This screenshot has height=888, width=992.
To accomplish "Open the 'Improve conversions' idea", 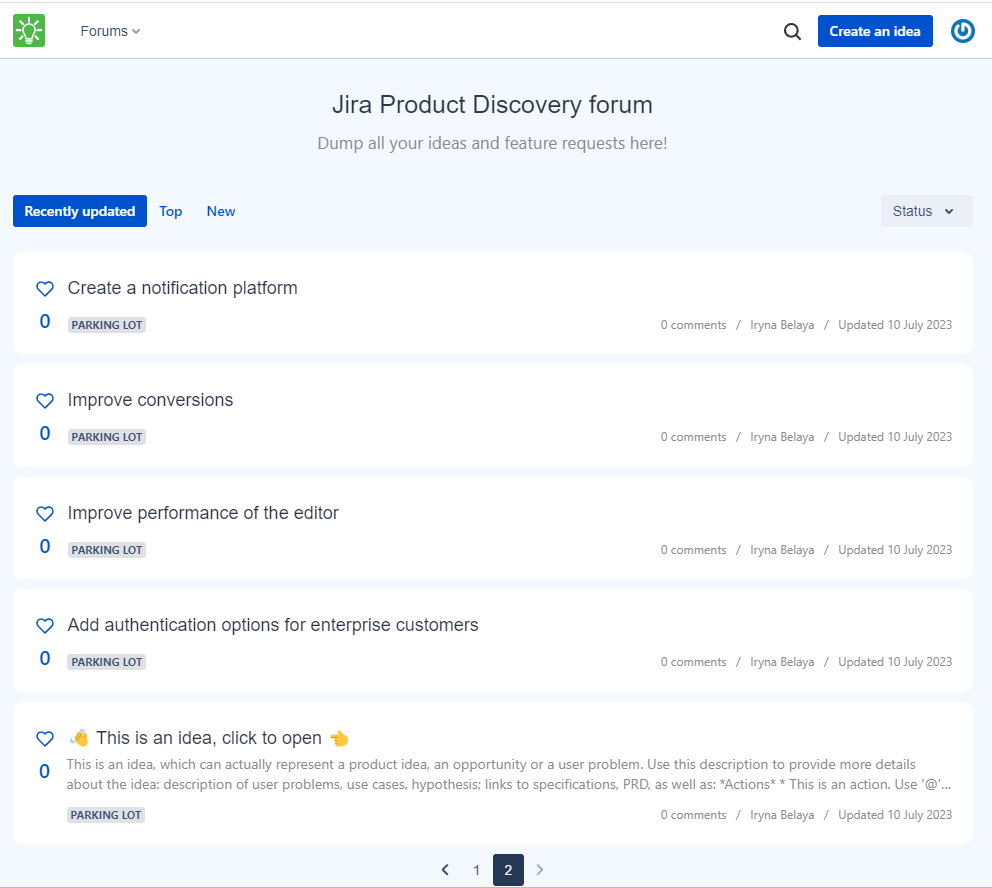I will [150, 400].
